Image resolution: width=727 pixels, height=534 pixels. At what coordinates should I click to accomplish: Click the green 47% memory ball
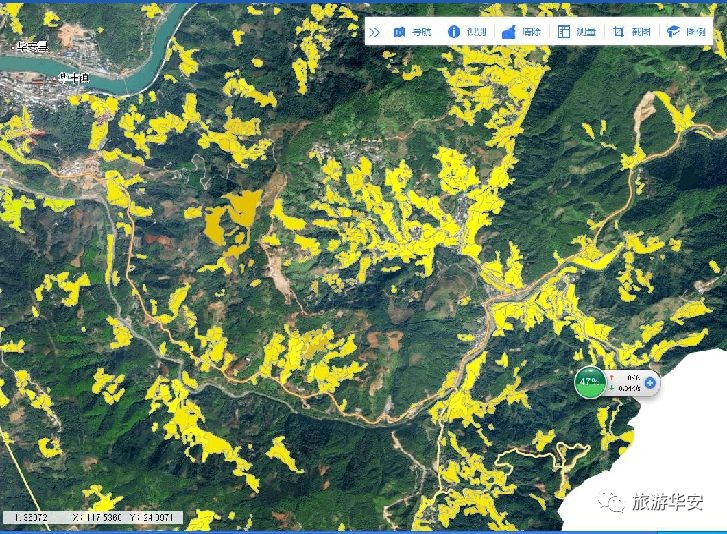click(x=589, y=382)
